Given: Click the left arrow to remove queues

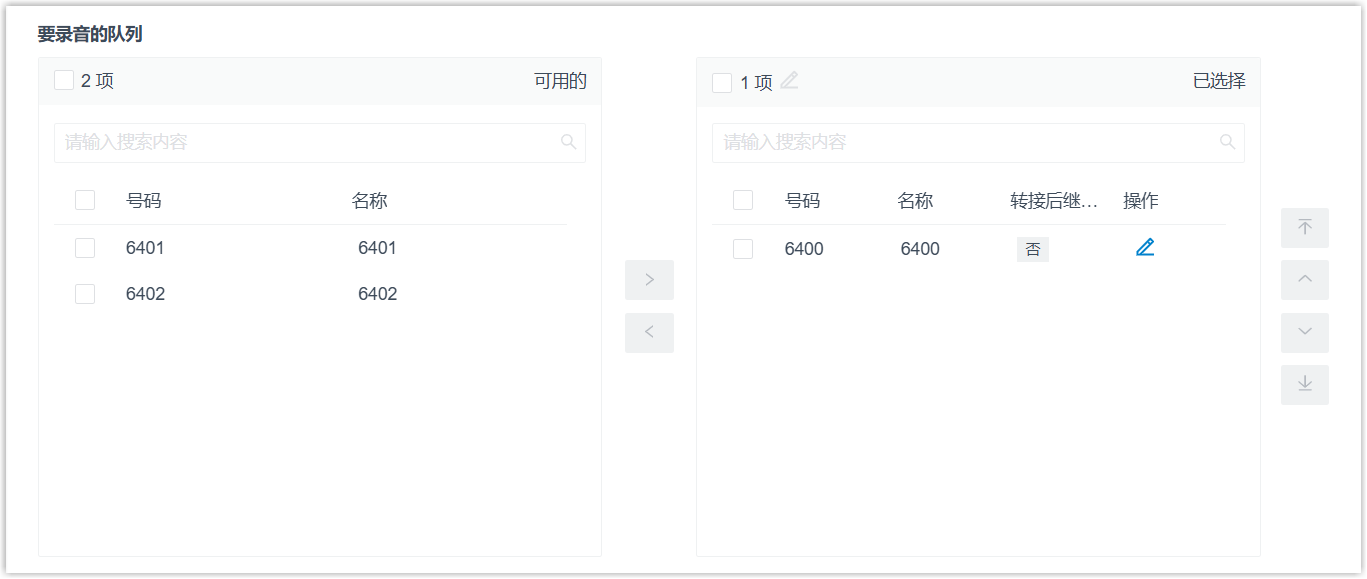Looking at the screenshot, I should [x=649, y=333].
